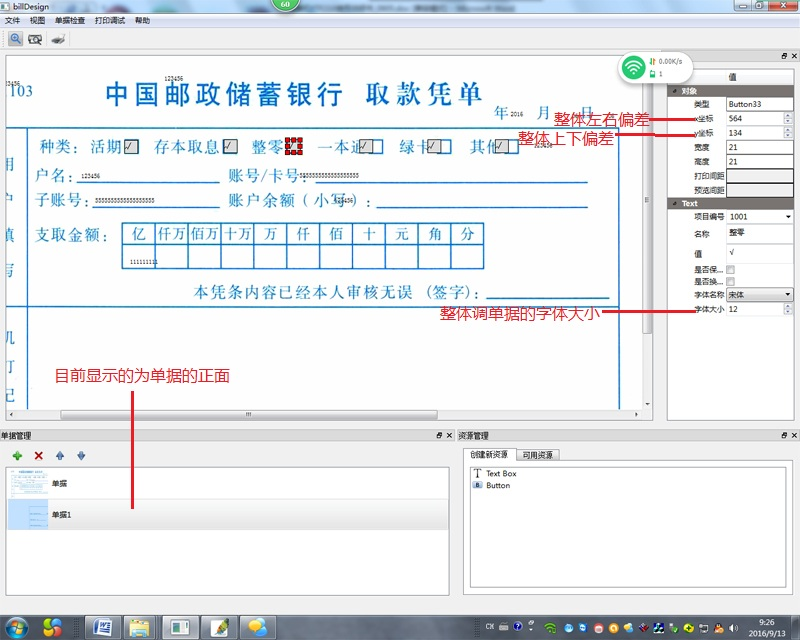Image resolution: width=800 pixels, height=640 pixels.
Task: Click the blue down arrow icon
Action: click(x=81, y=455)
